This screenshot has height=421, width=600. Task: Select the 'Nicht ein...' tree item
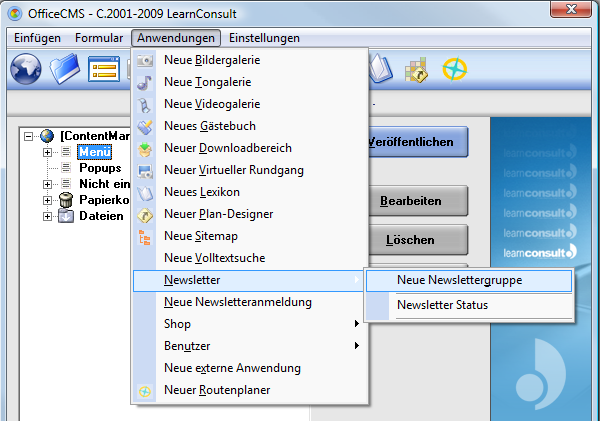click(x=104, y=184)
